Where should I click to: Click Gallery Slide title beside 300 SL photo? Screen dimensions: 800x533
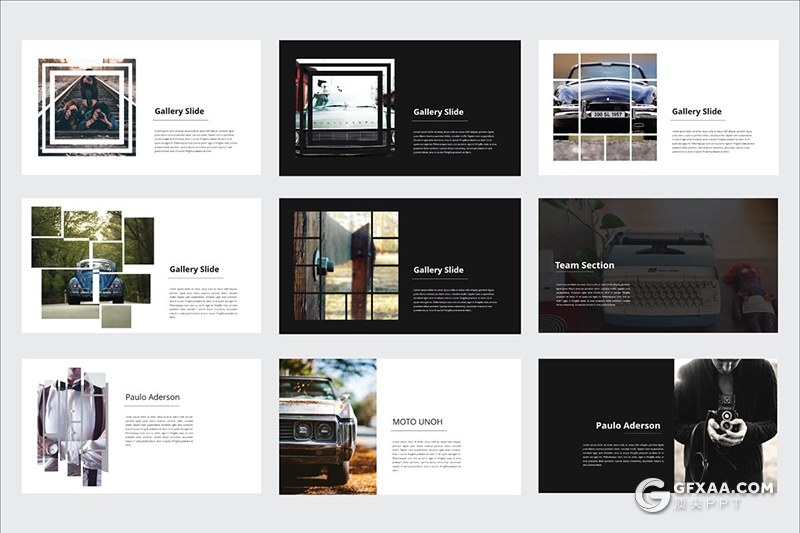click(697, 112)
